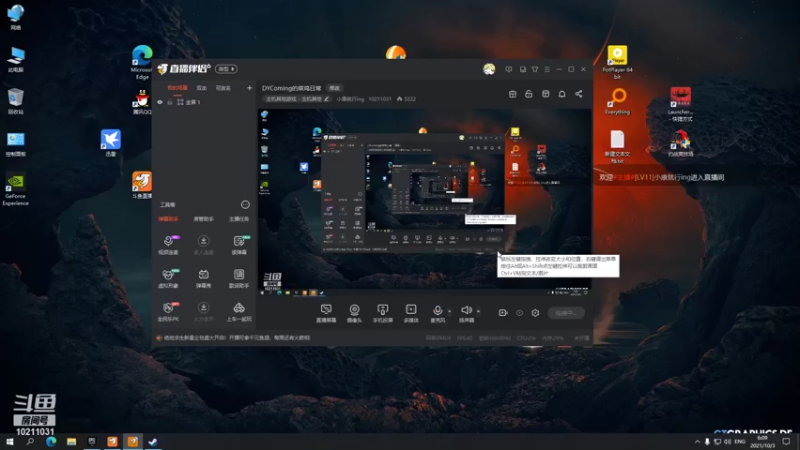This screenshot has width=800, height=450.
Task: Open taskbar search
Action: tap(30, 441)
